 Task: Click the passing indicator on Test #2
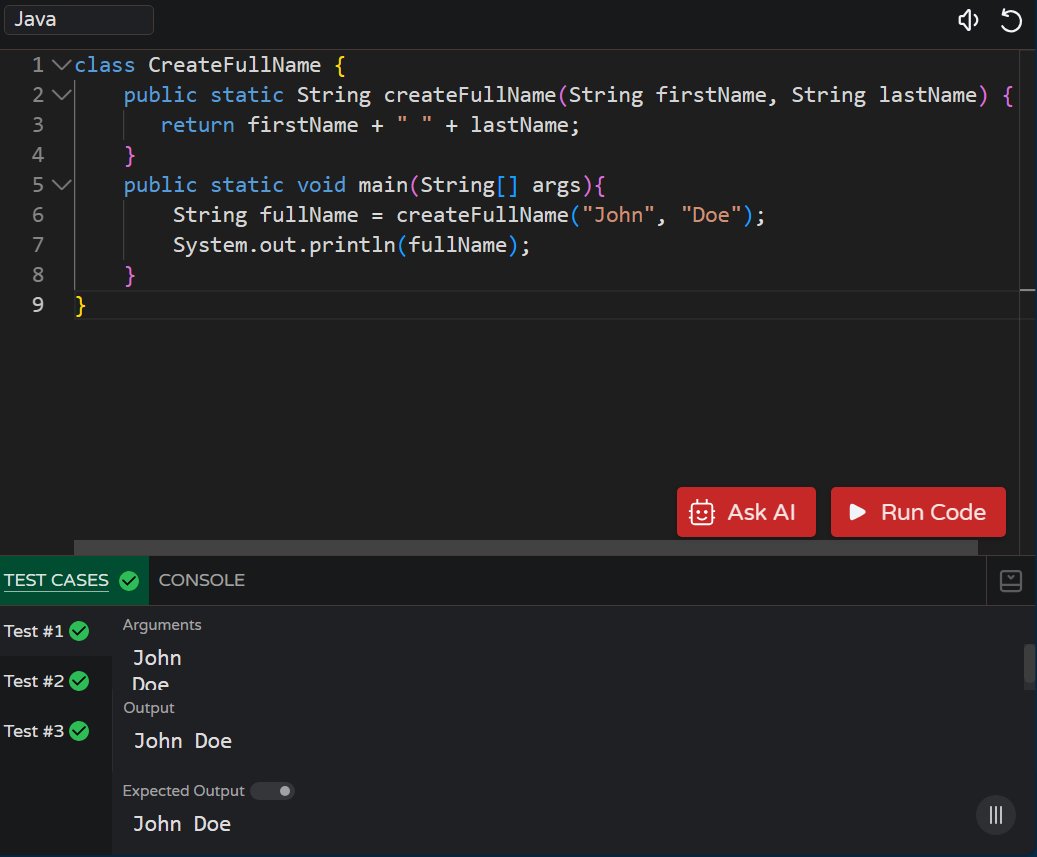point(77,681)
